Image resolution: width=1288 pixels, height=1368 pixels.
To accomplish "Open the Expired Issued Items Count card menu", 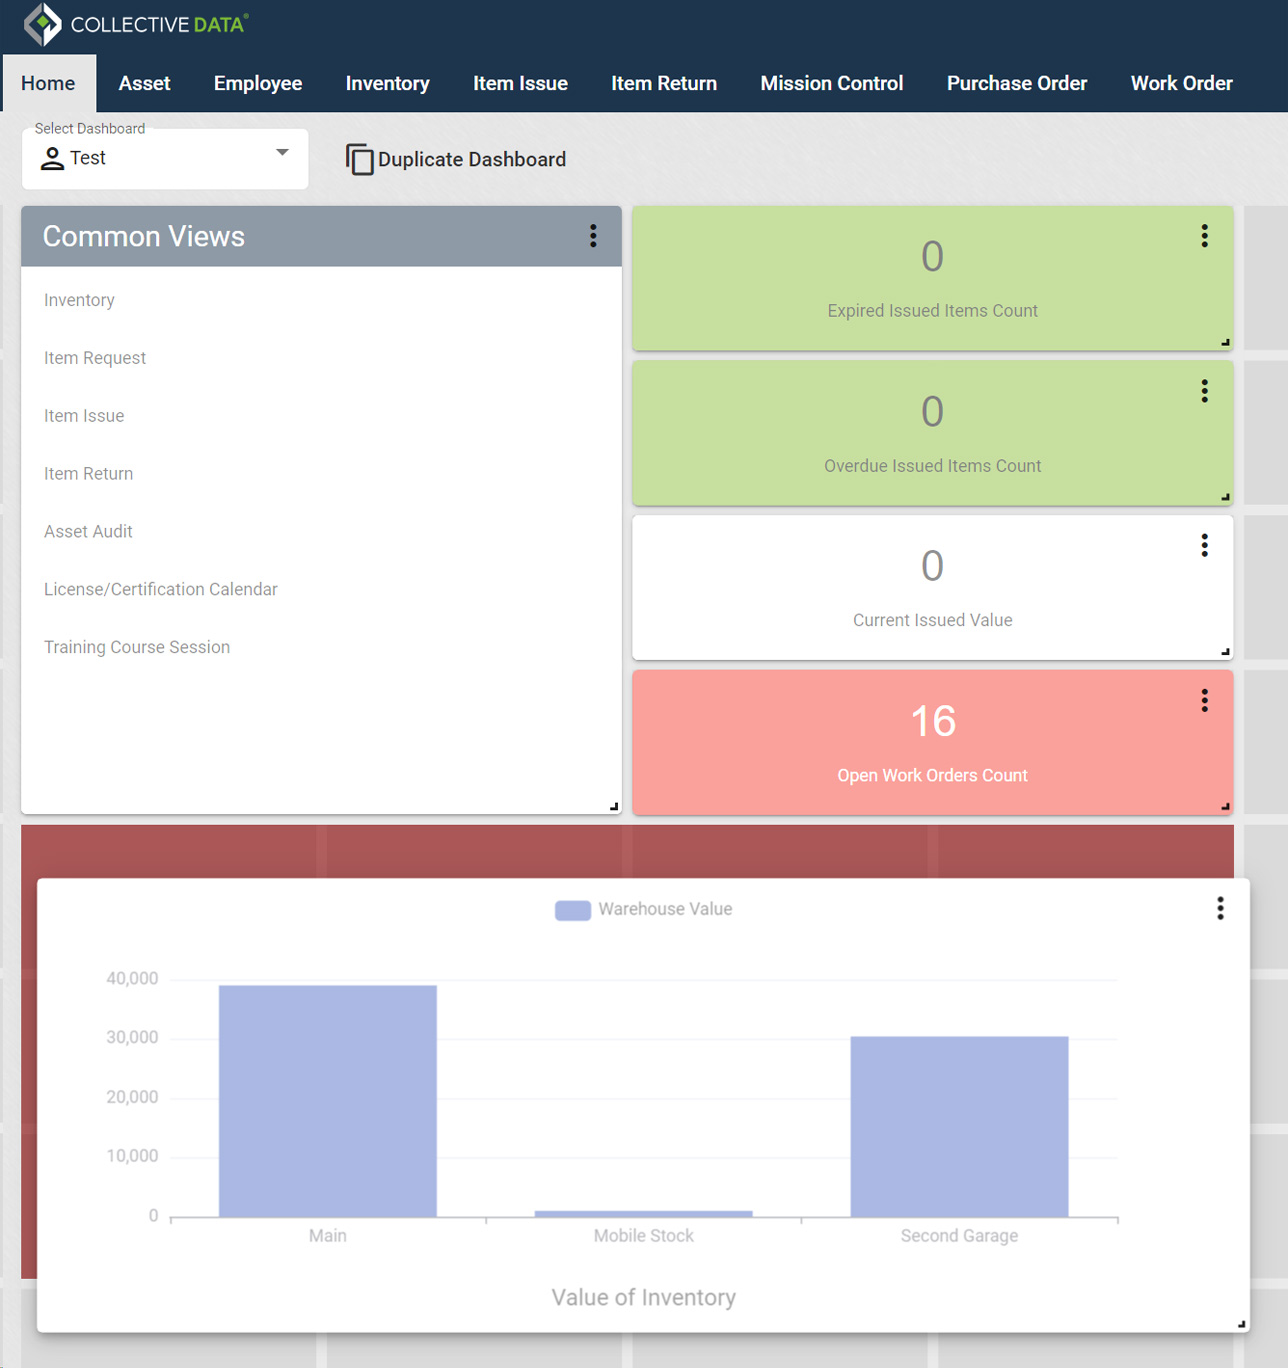I will click(1204, 236).
